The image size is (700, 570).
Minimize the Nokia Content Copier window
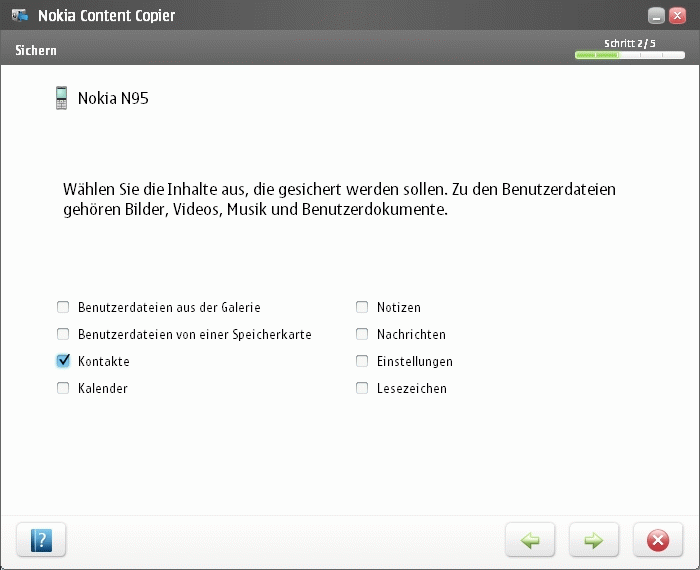656,16
